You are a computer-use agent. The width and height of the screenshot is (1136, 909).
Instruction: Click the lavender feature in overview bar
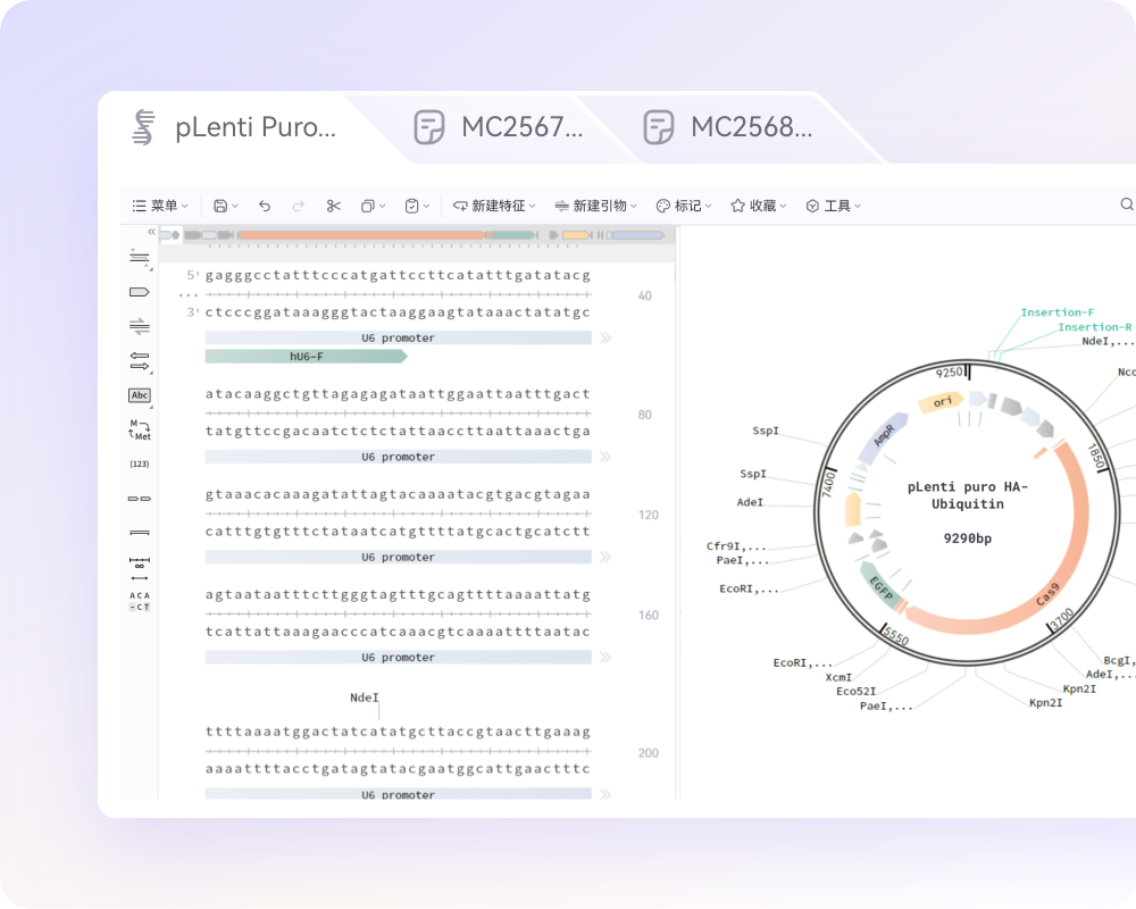[x=638, y=235]
